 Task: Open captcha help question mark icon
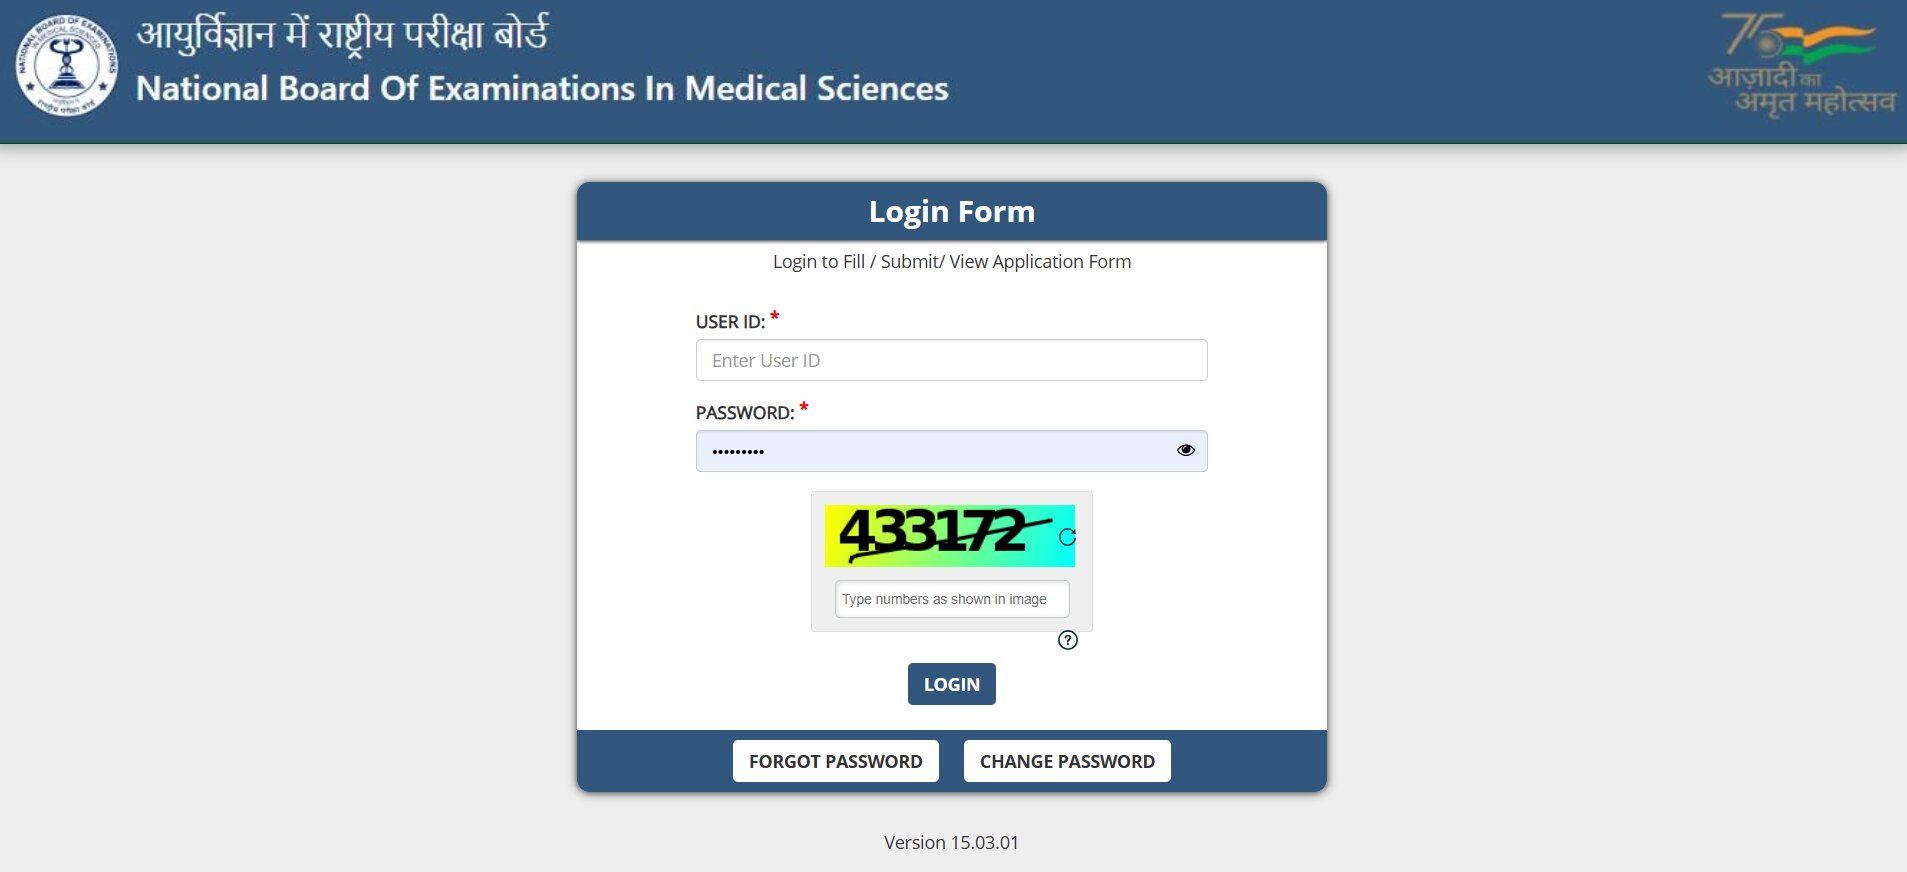pos(1068,640)
